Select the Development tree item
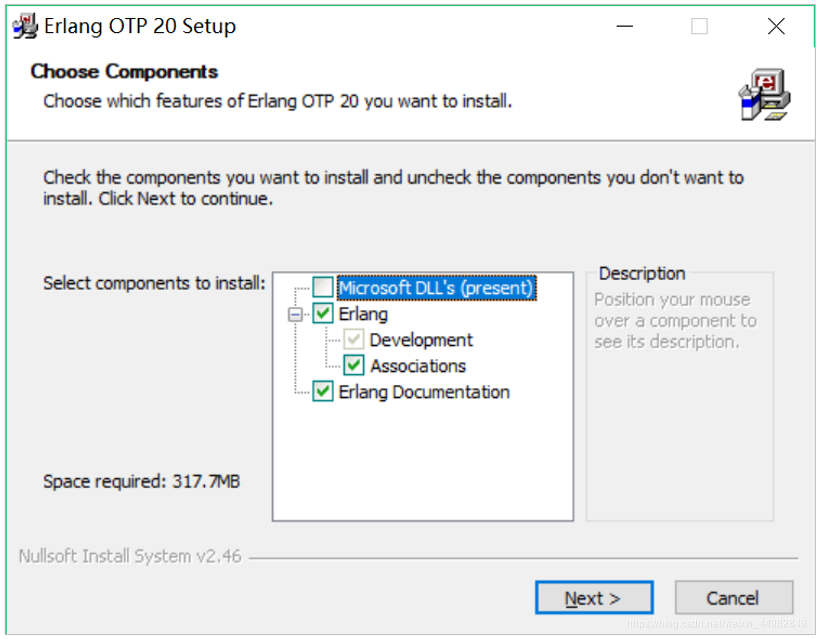816x639 pixels. (420, 340)
